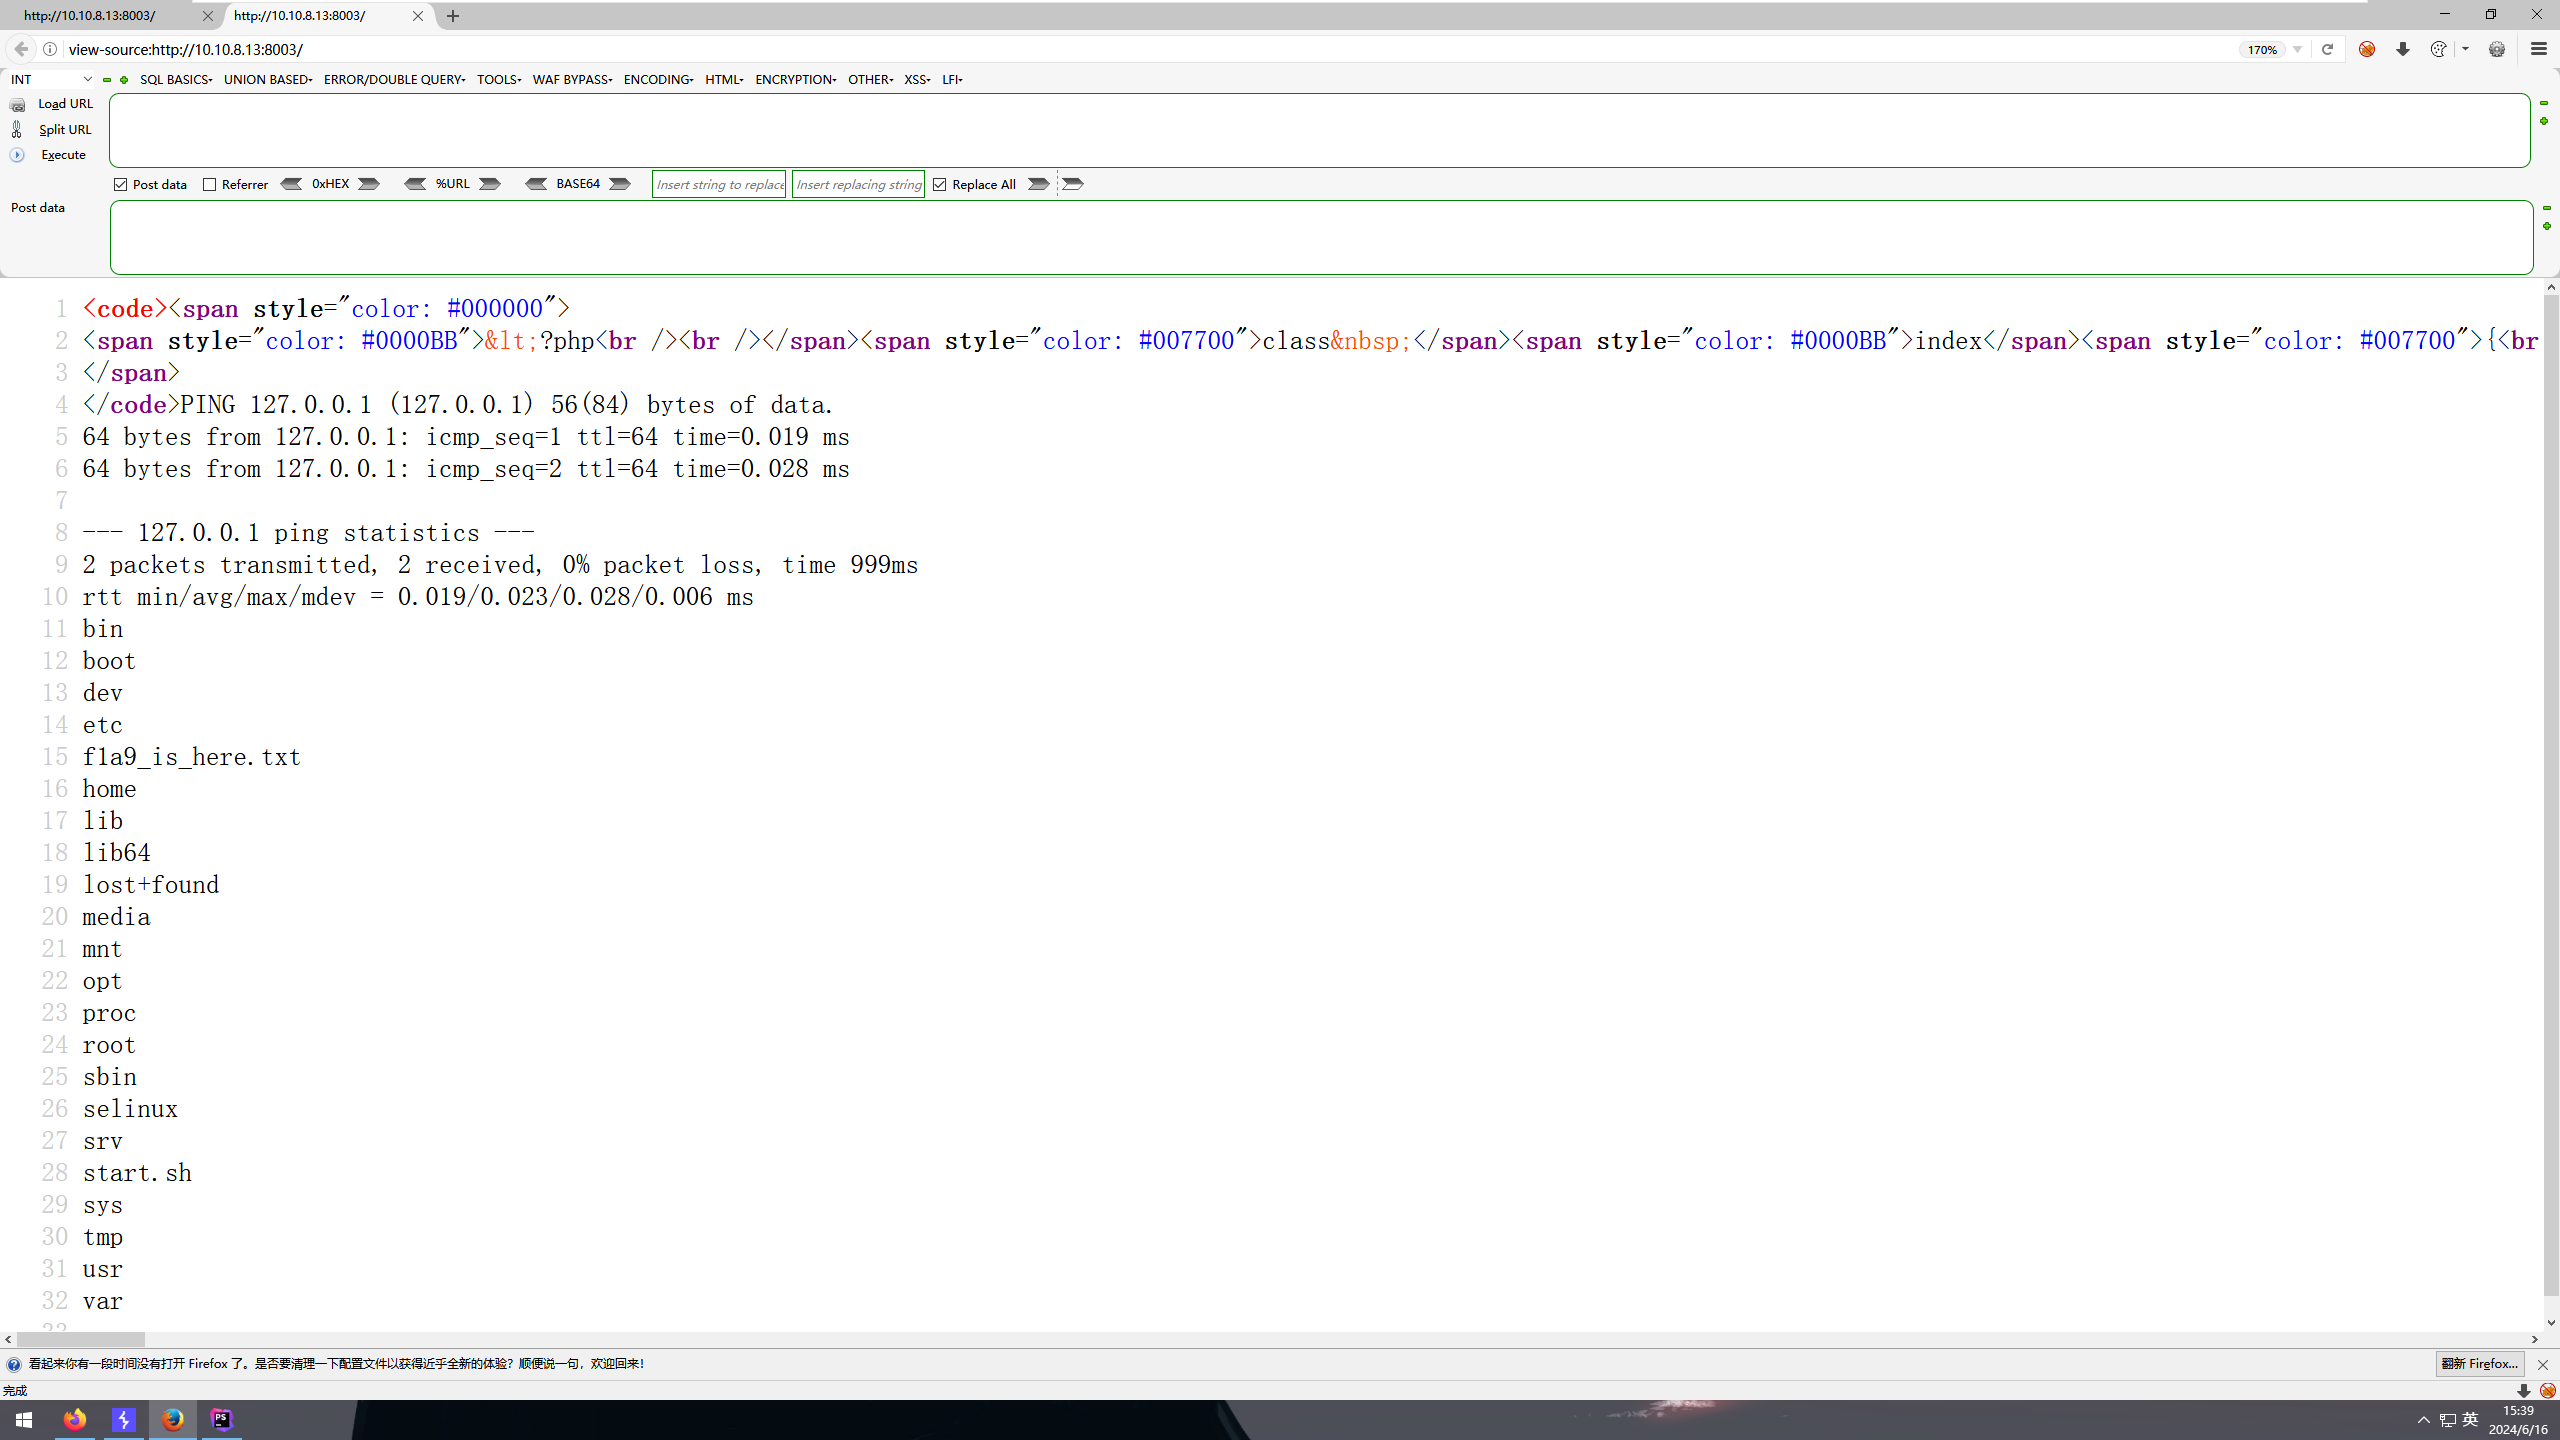Enlarge the Post data box with green plus
Screen dimensions: 2560x1440
pyautogui.click(x=2547, y=226)
